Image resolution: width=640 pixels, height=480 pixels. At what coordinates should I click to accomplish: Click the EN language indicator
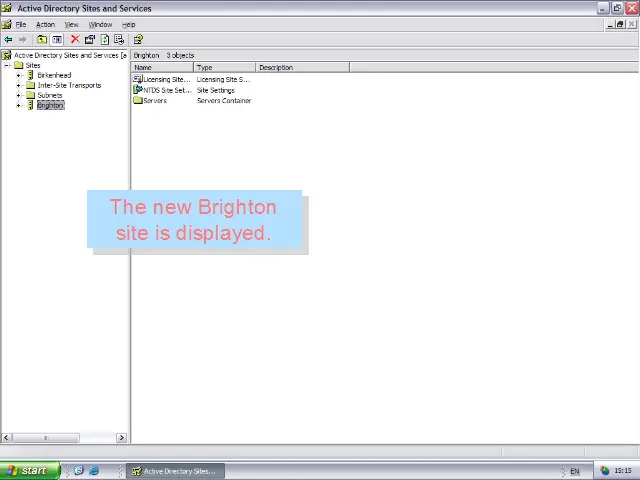(x=575, y=471)
